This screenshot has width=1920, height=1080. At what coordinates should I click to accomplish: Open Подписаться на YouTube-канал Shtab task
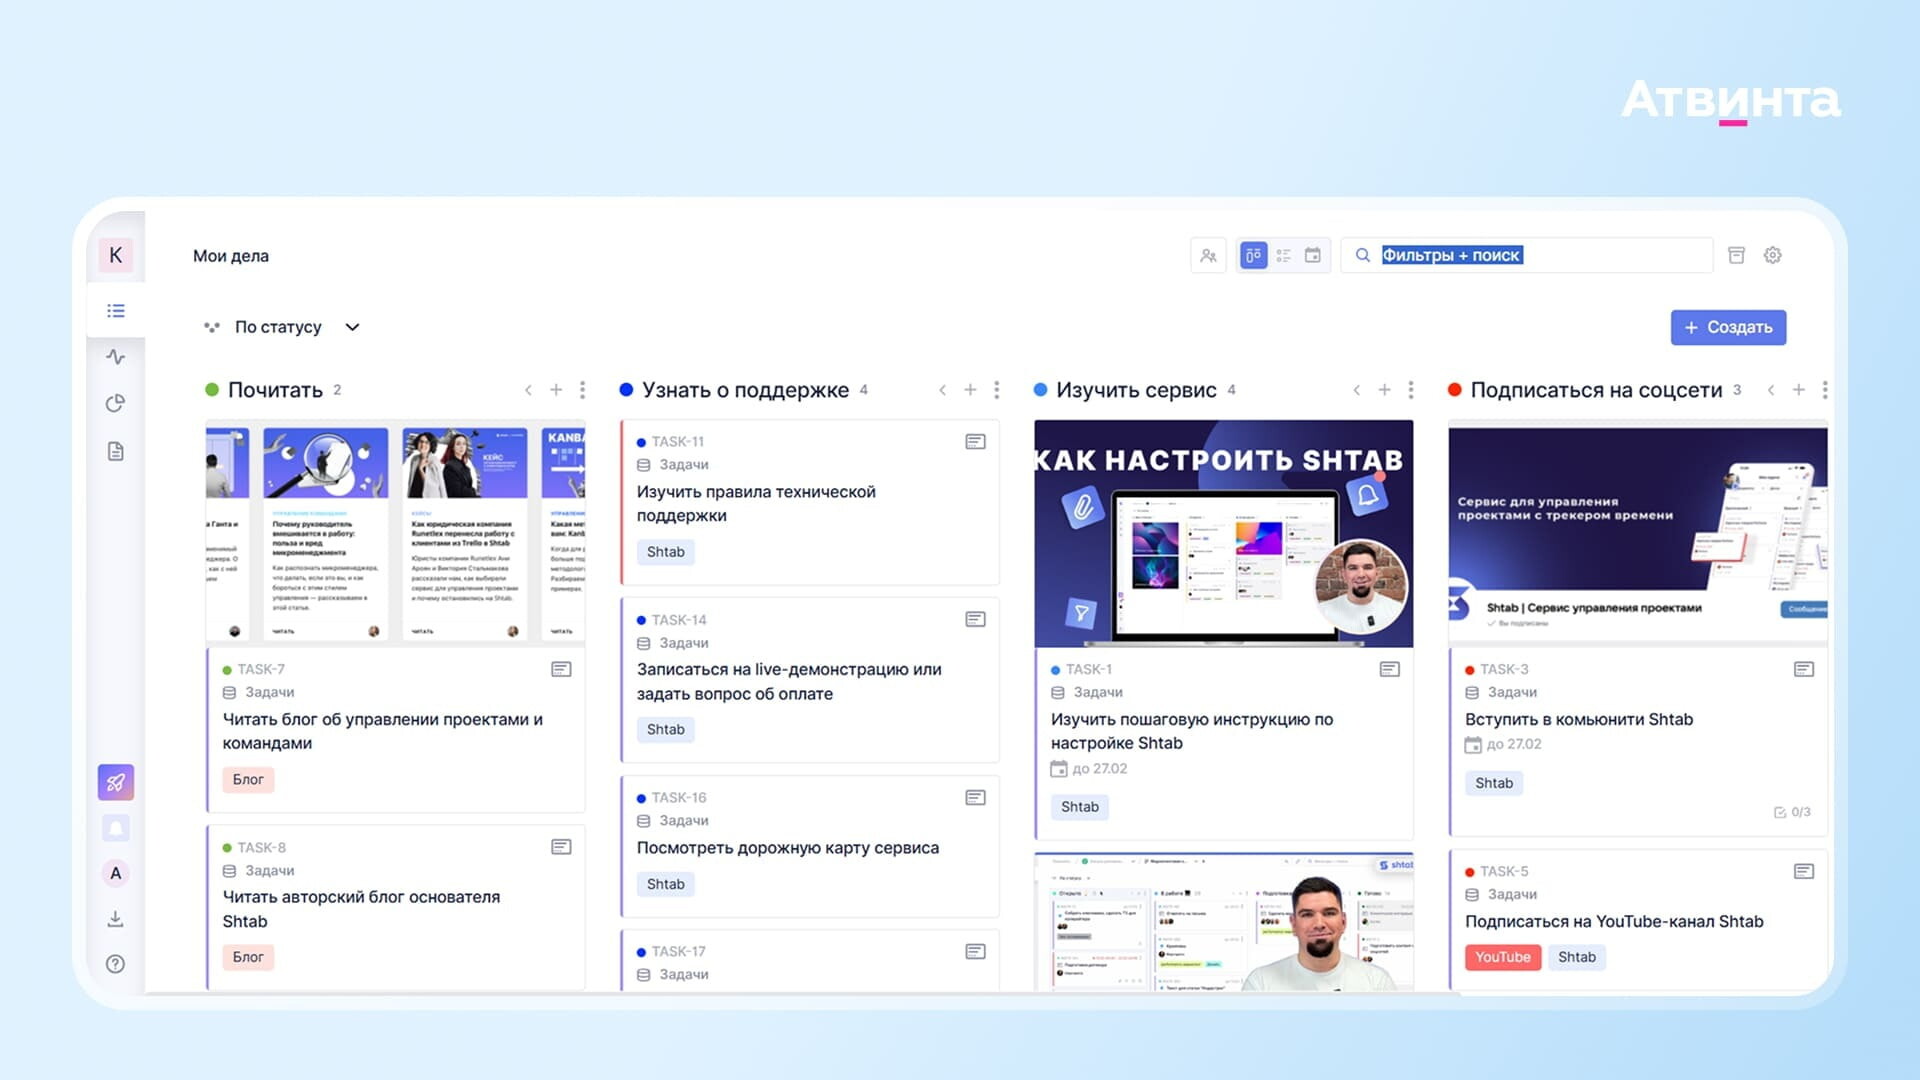[1614, 922]
